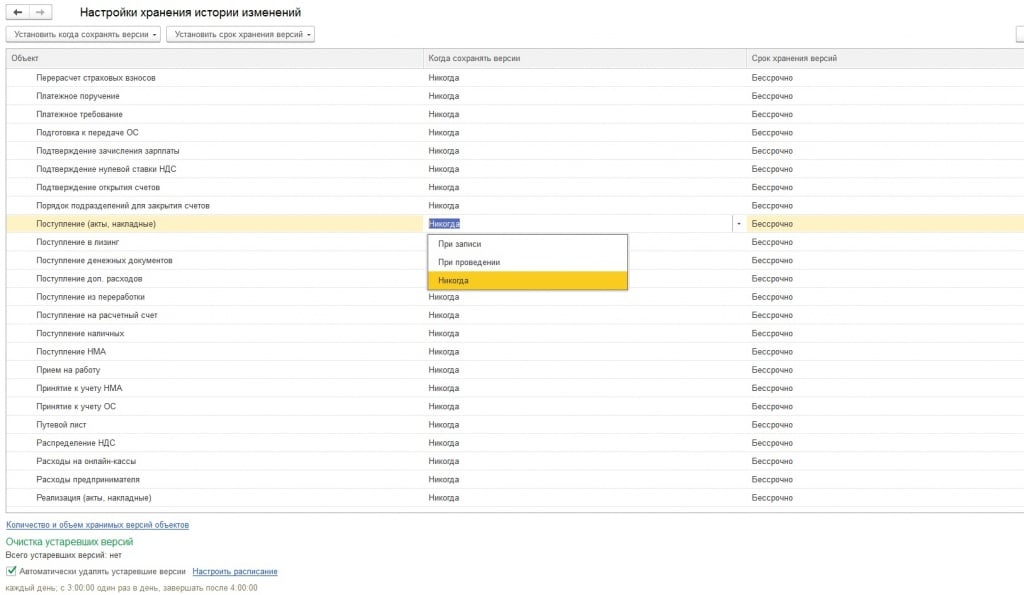1024x595 pixels.
Task: Select the 'Путевой лист' row
Action: click(62, 424)
